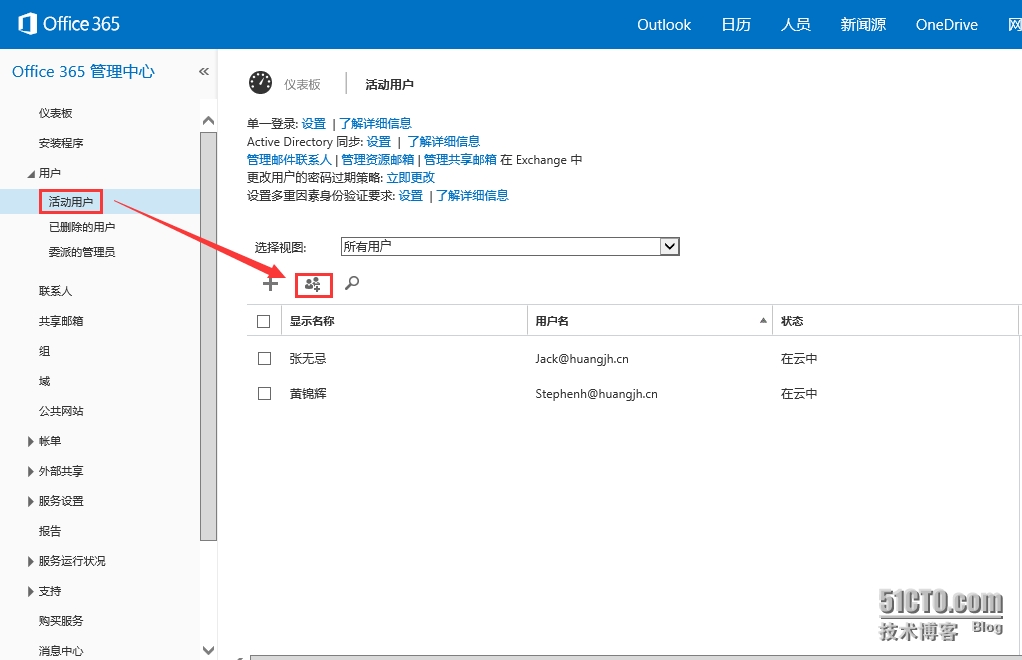Click the 管理共享邮箱 link

(x=460, y=160)
